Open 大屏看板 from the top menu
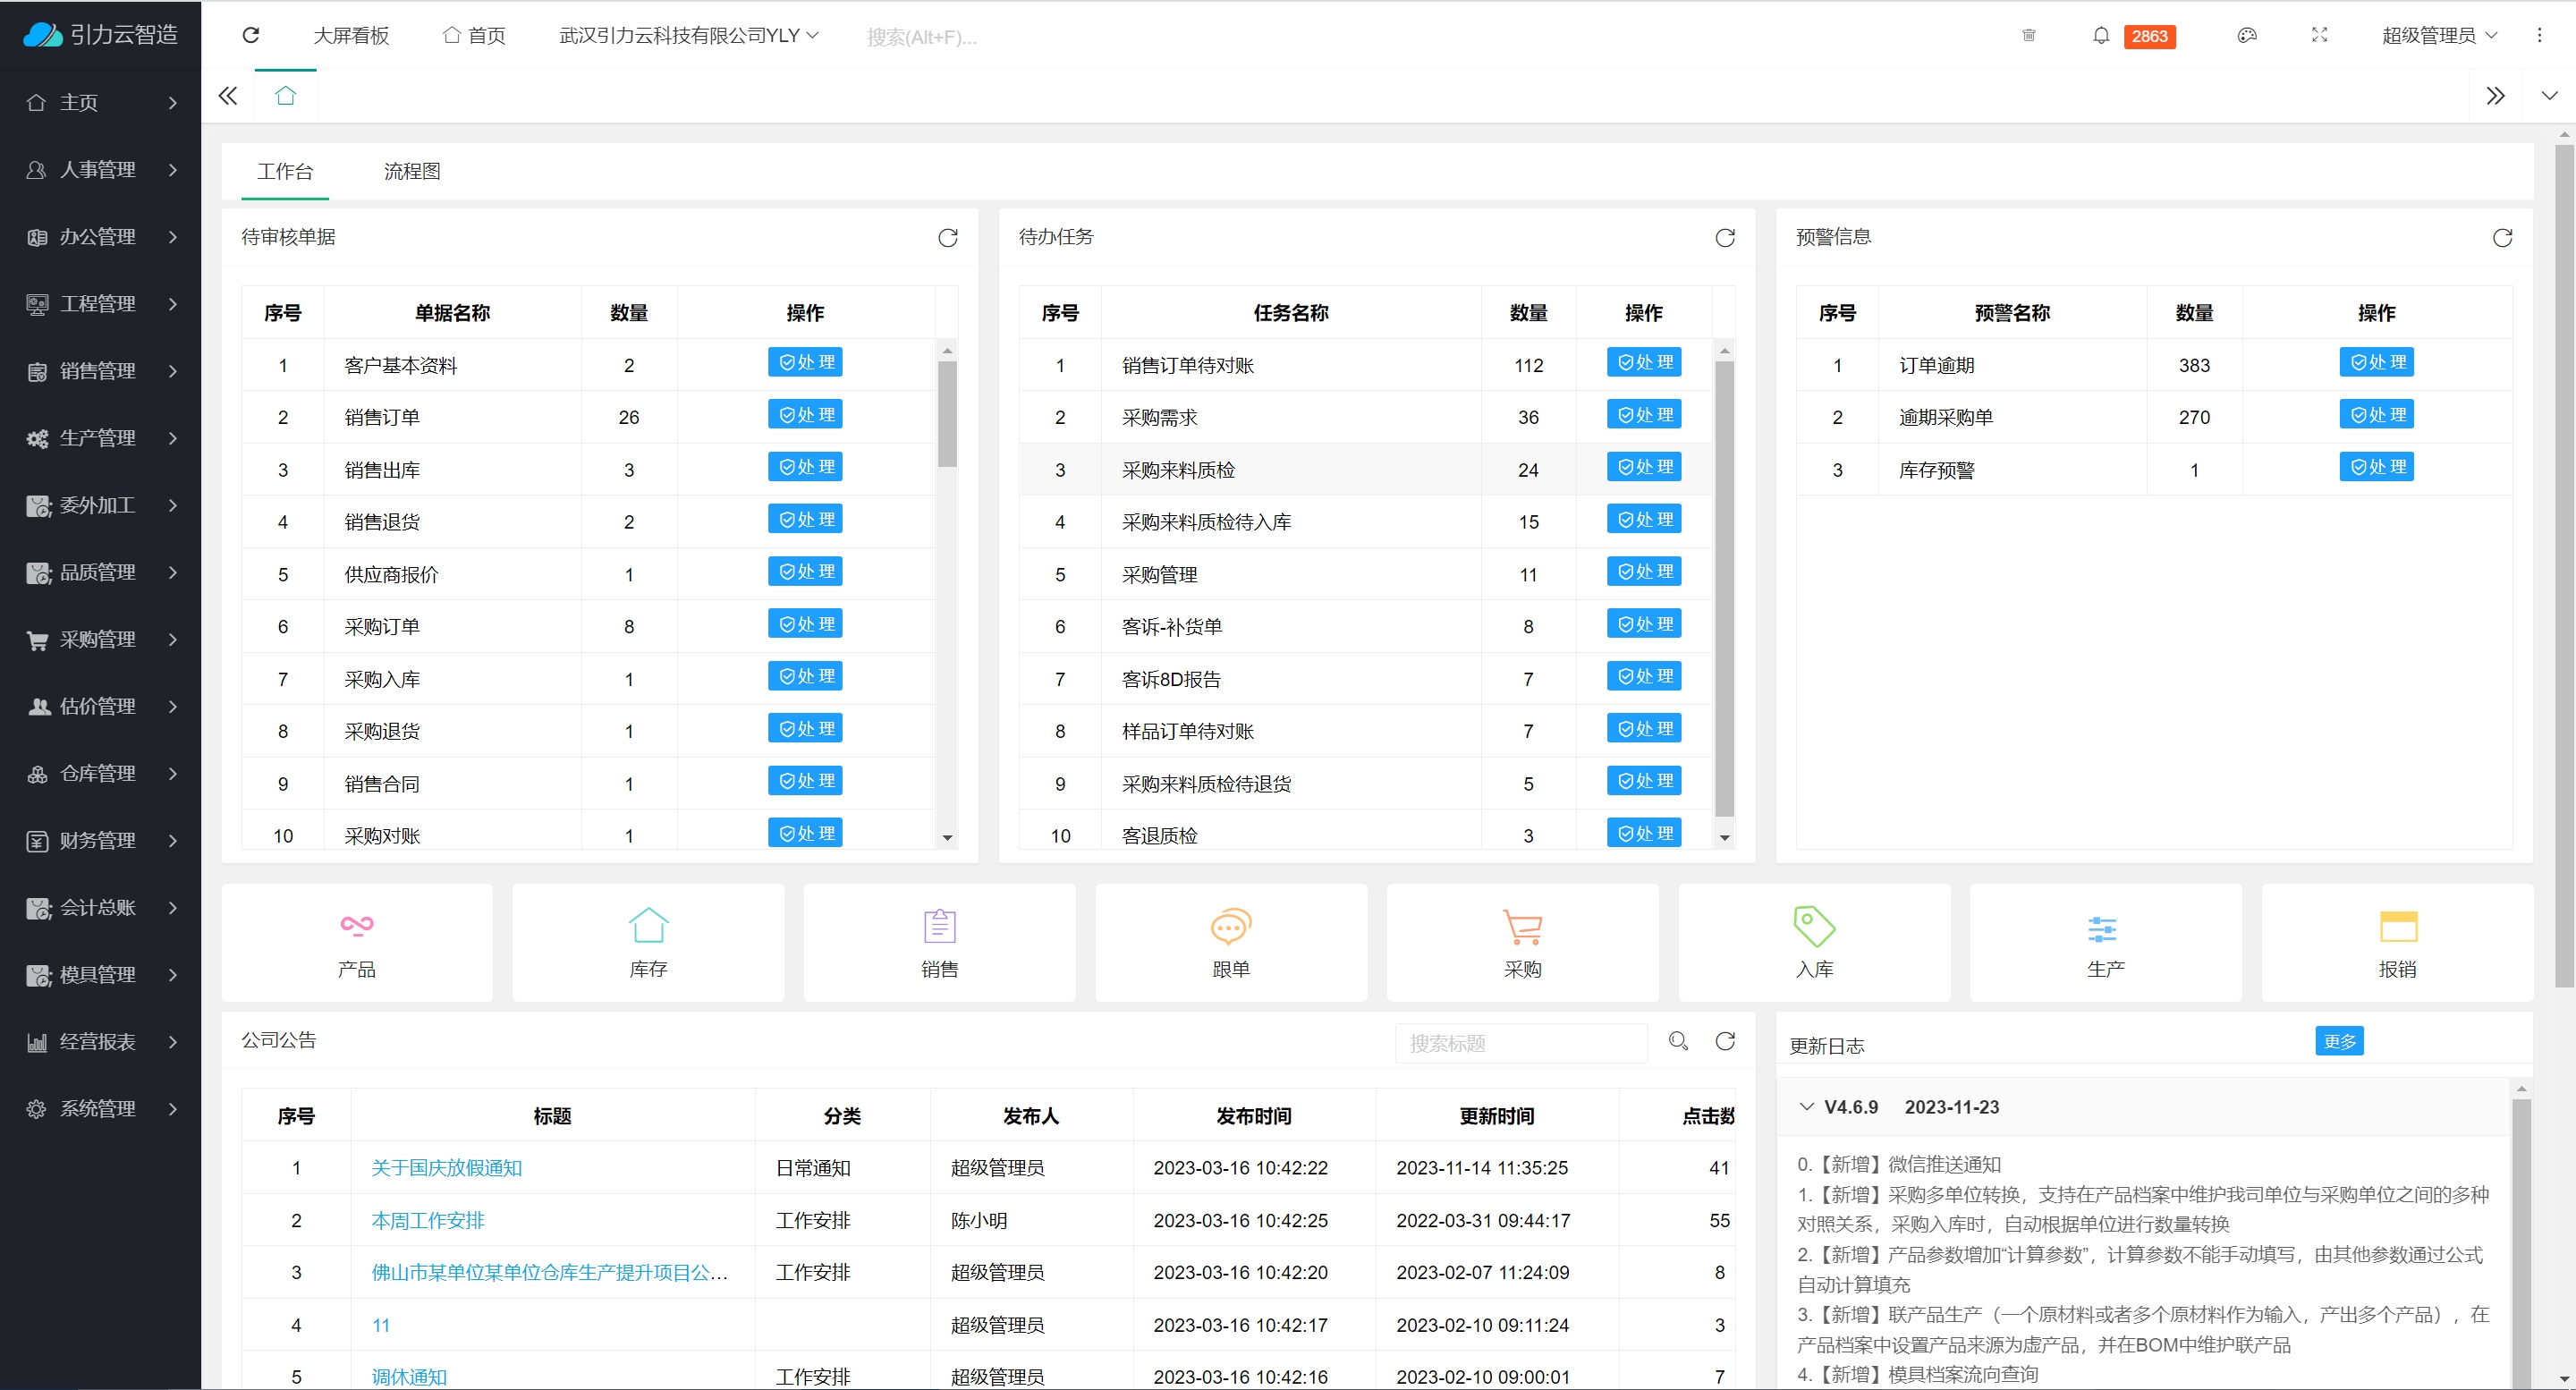The height and width of the screenshot is (1390, 2576). pos(351,36)
